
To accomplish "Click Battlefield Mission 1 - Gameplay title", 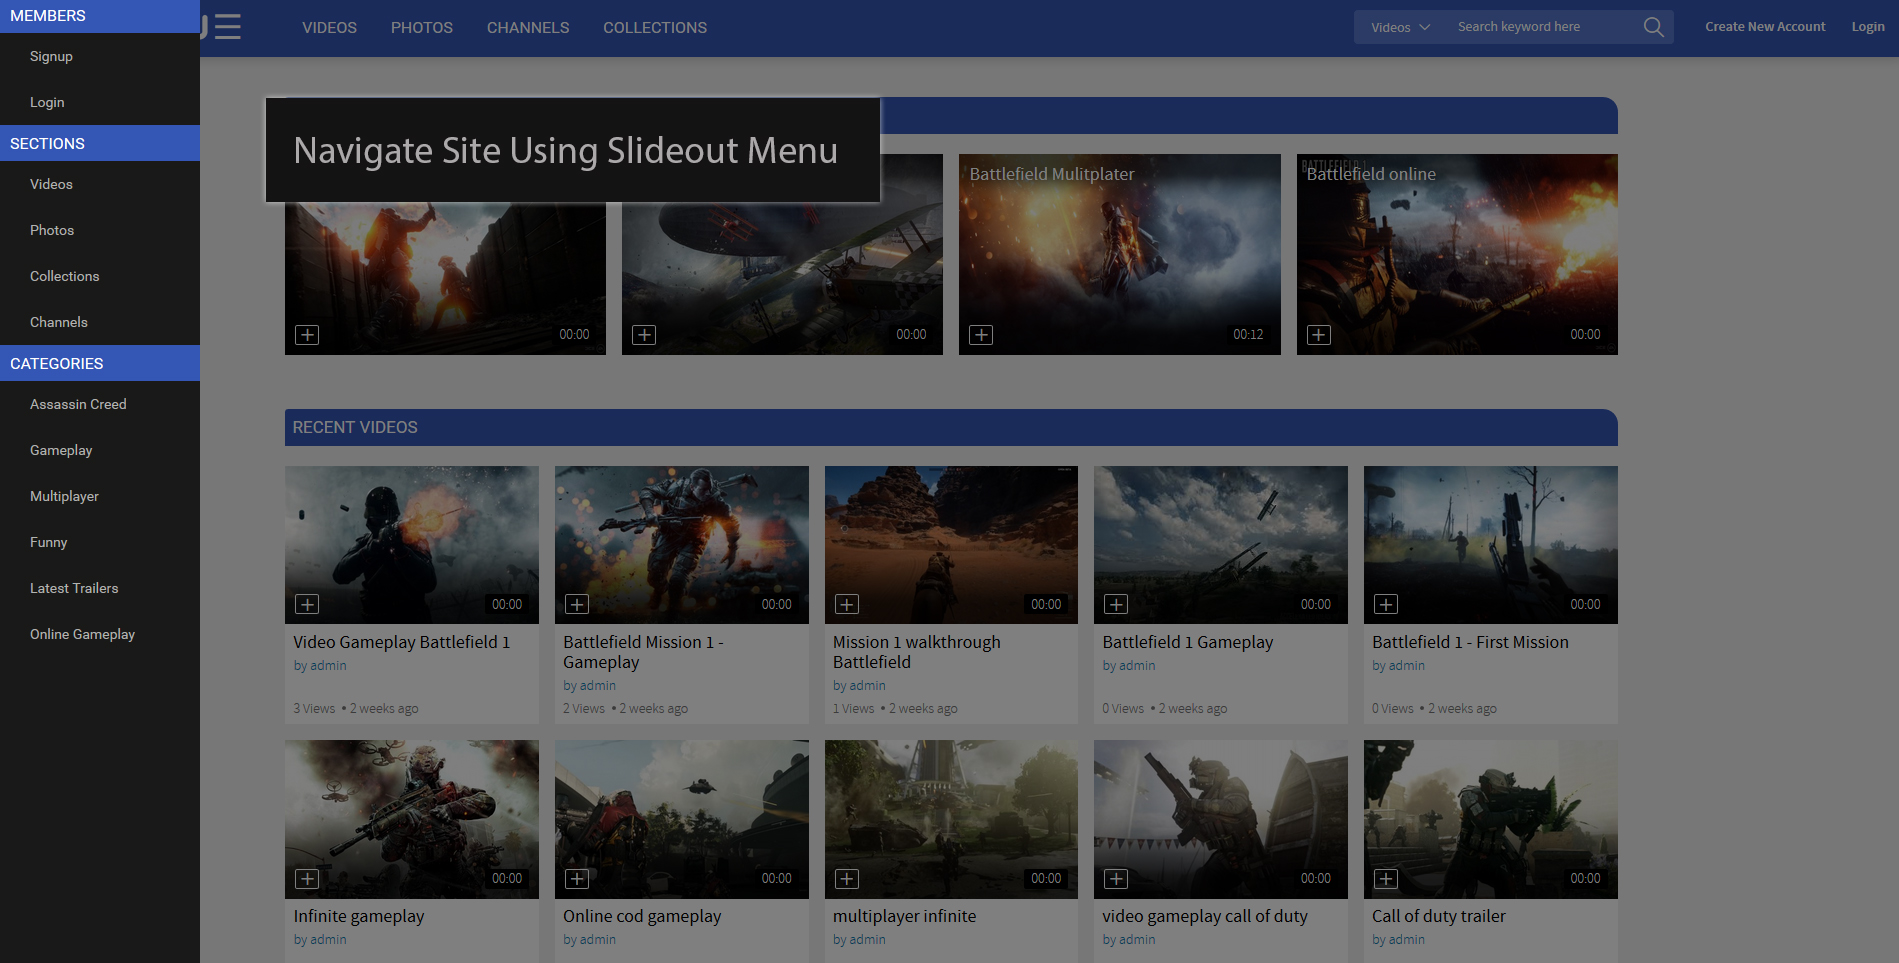I will tap(643, 652).
